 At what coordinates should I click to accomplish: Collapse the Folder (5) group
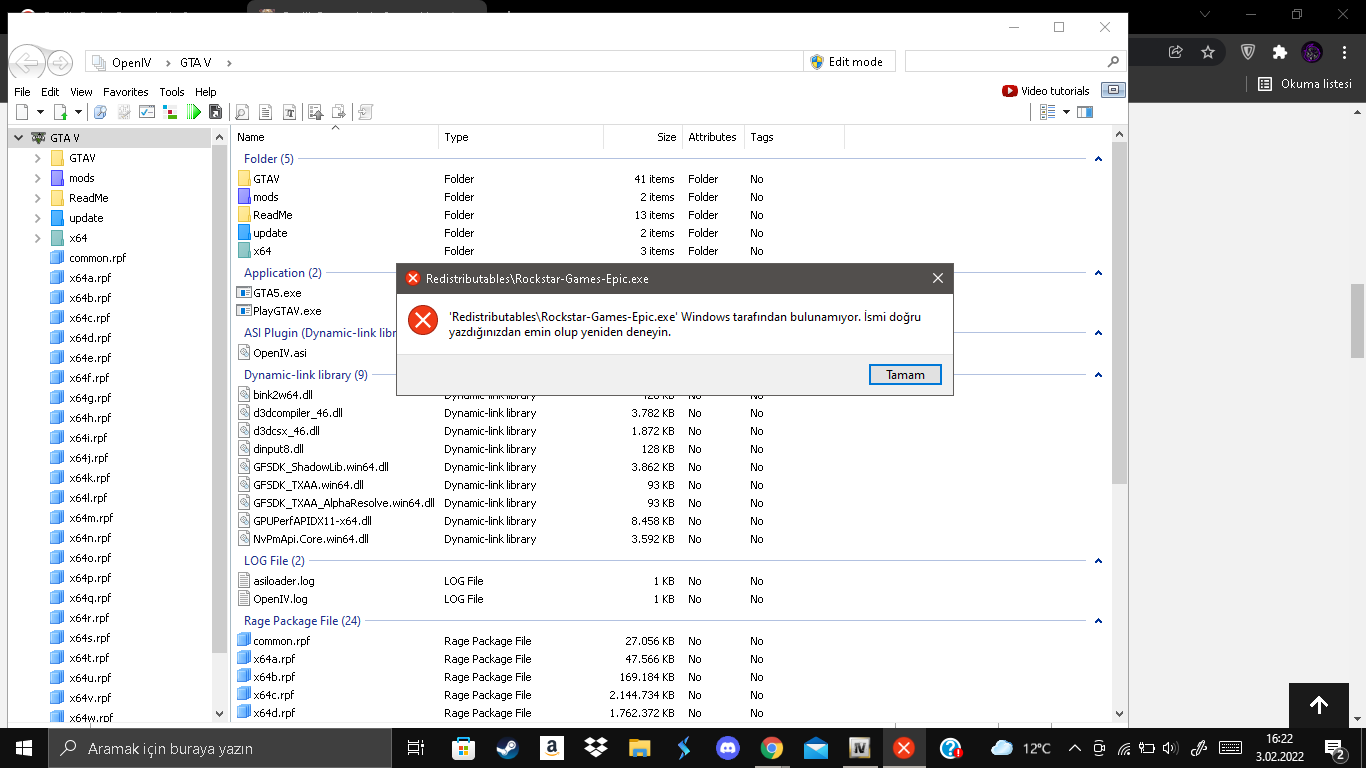[1098, 159]
